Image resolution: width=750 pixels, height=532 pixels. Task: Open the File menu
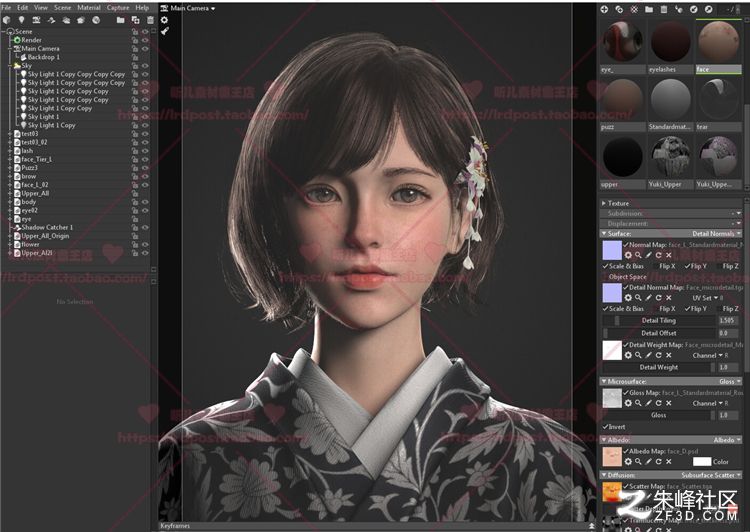(x=6, y=8)
